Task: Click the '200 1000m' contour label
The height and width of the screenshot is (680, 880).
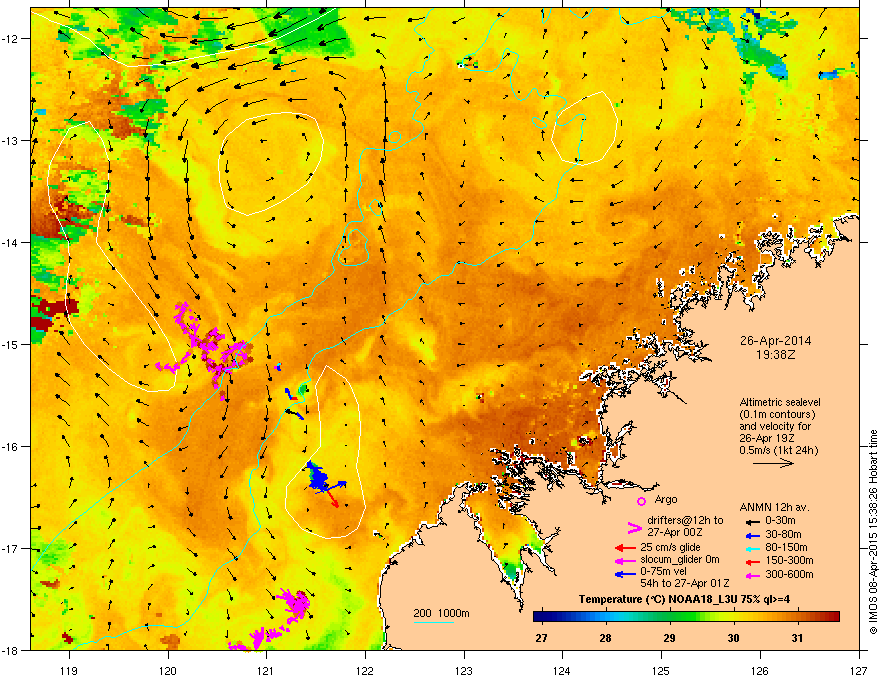Action: click(x=441, y=613)
